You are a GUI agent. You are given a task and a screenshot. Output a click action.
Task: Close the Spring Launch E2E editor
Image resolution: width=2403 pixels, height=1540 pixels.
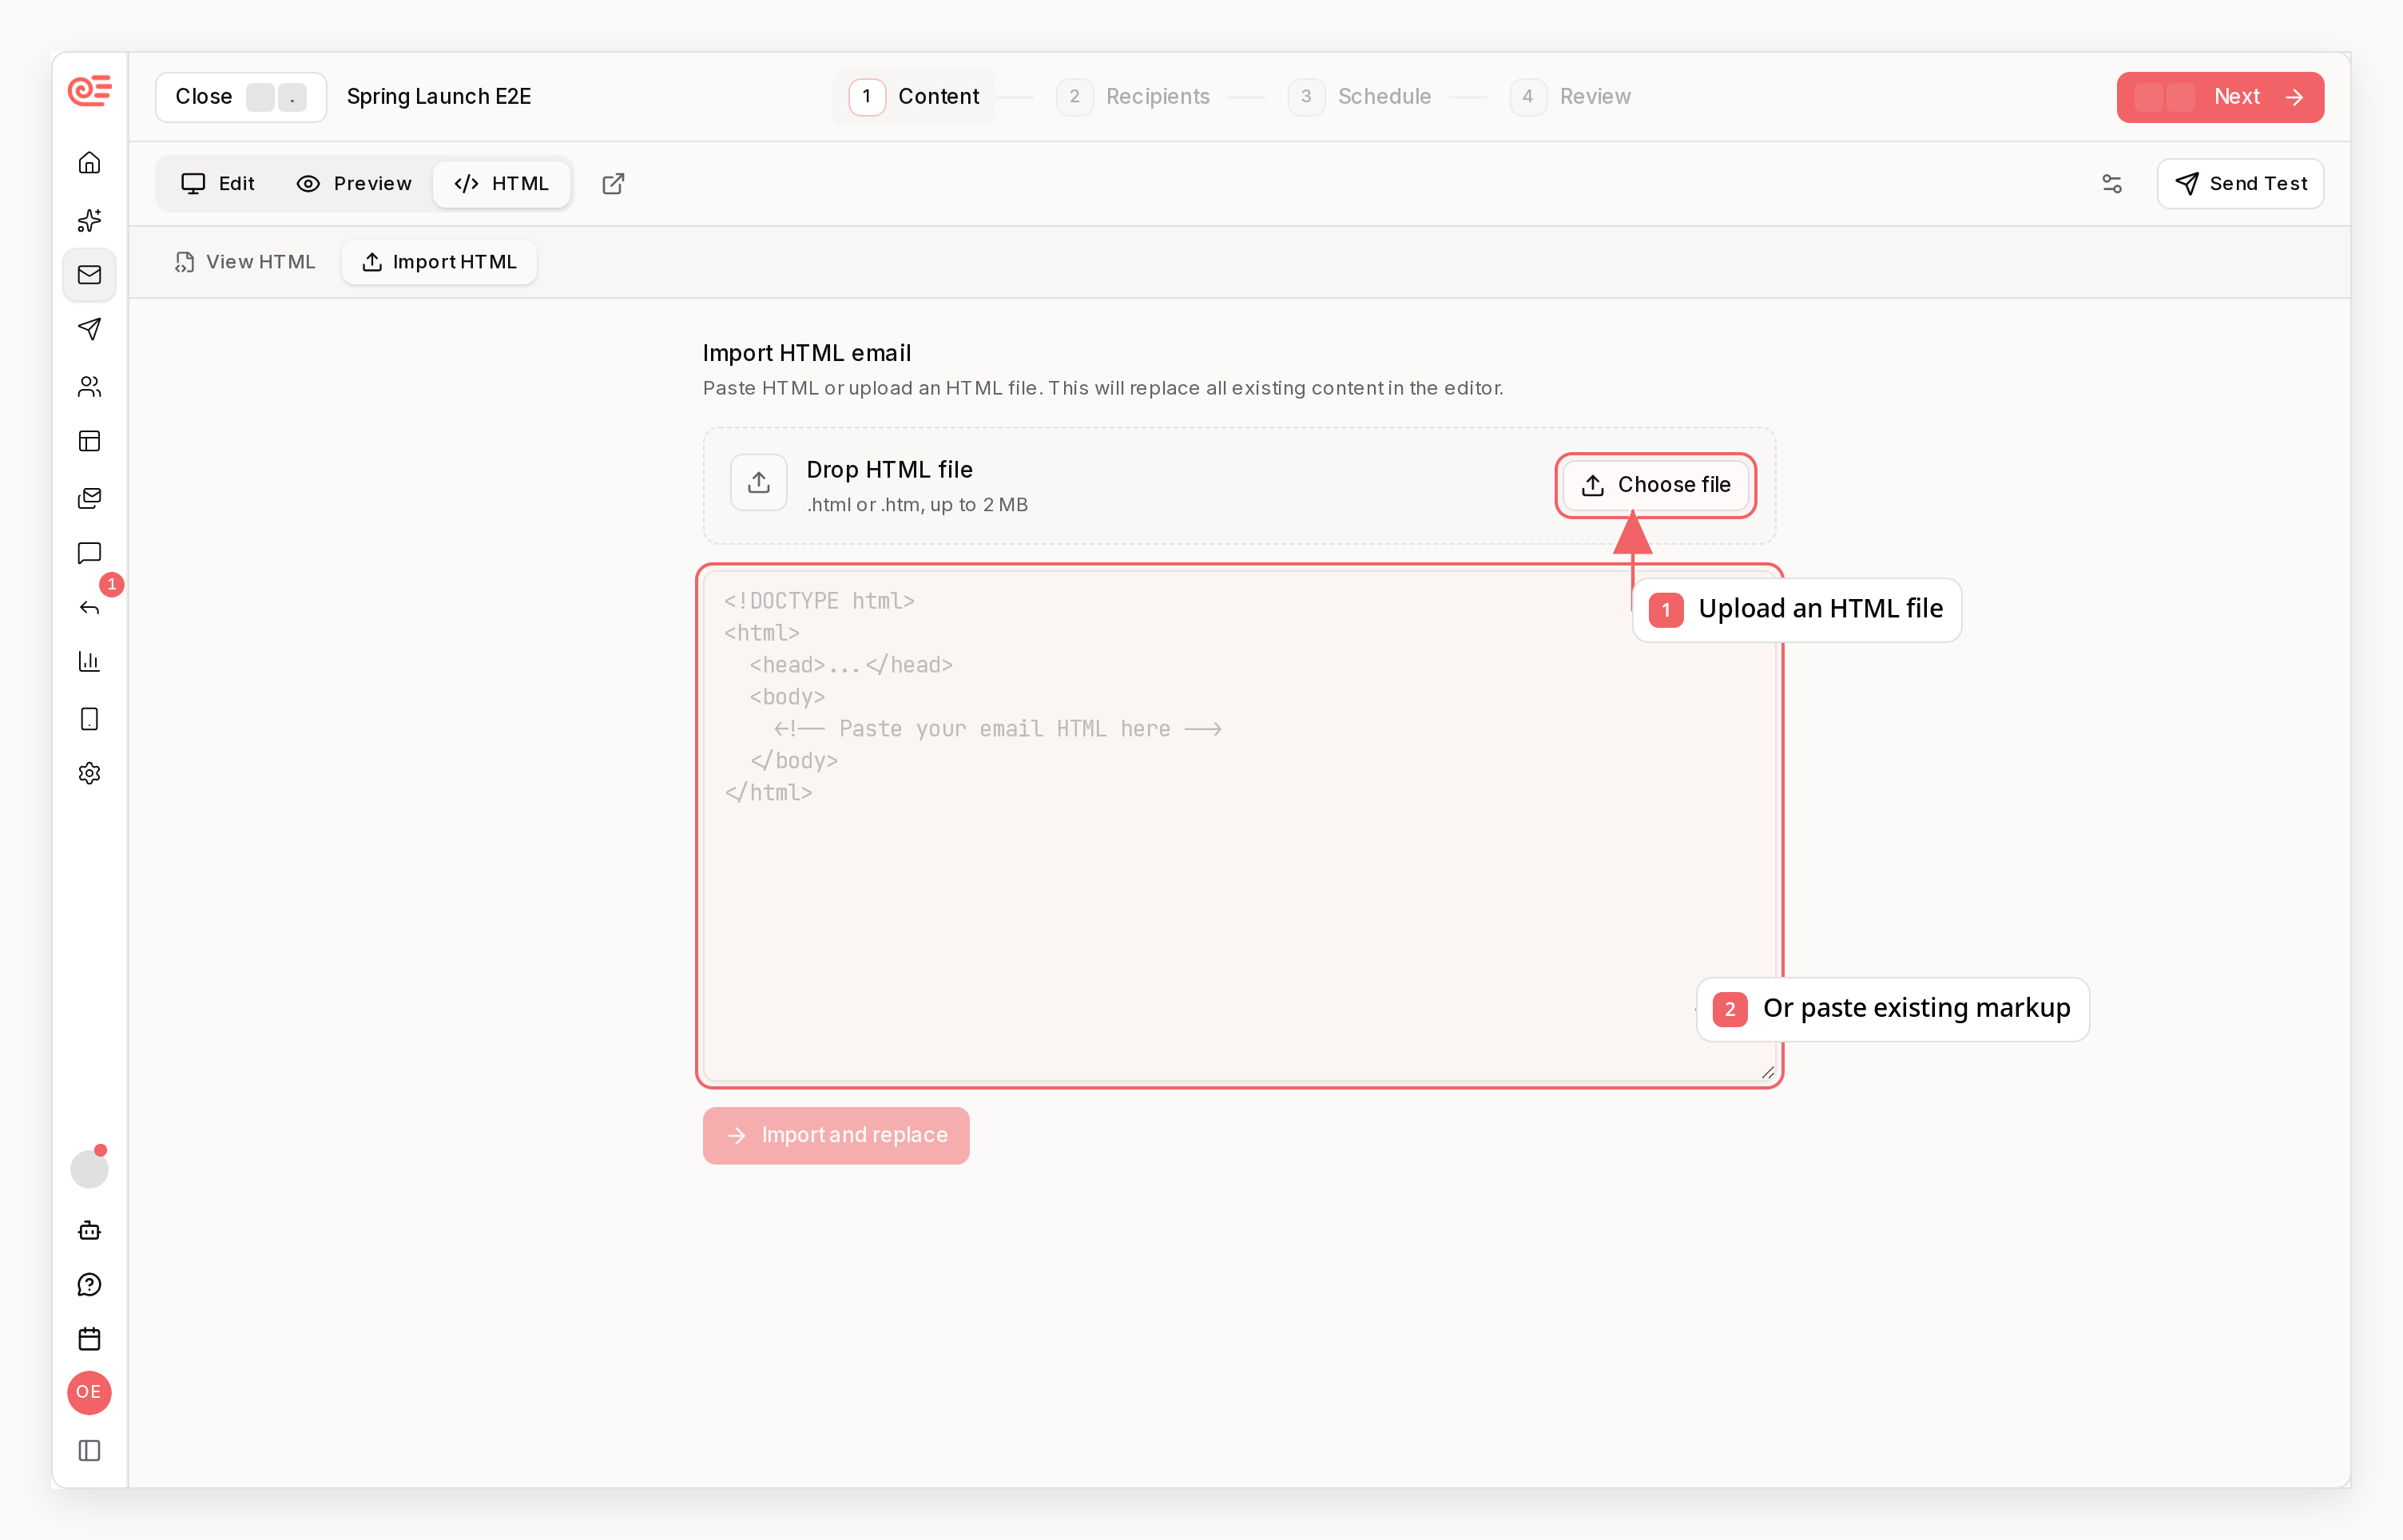tap(240, 97)
